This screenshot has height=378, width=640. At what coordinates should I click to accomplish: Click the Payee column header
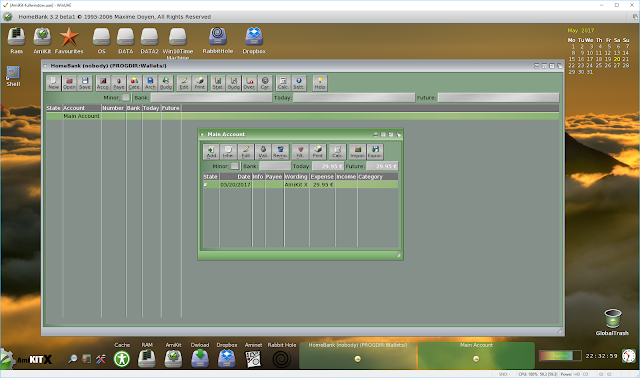click(274, 177)
